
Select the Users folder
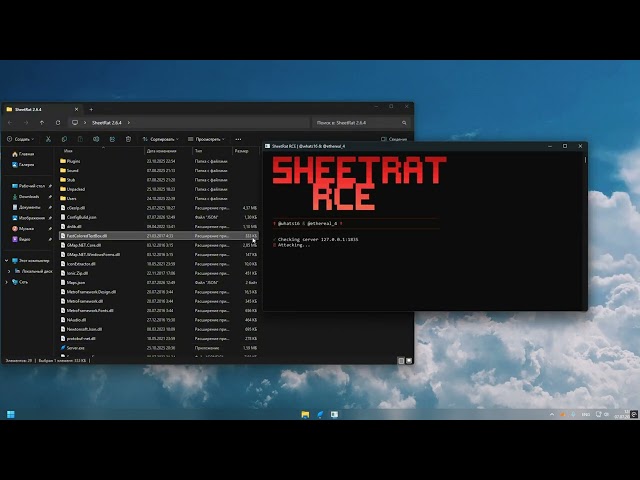[159, 199]
